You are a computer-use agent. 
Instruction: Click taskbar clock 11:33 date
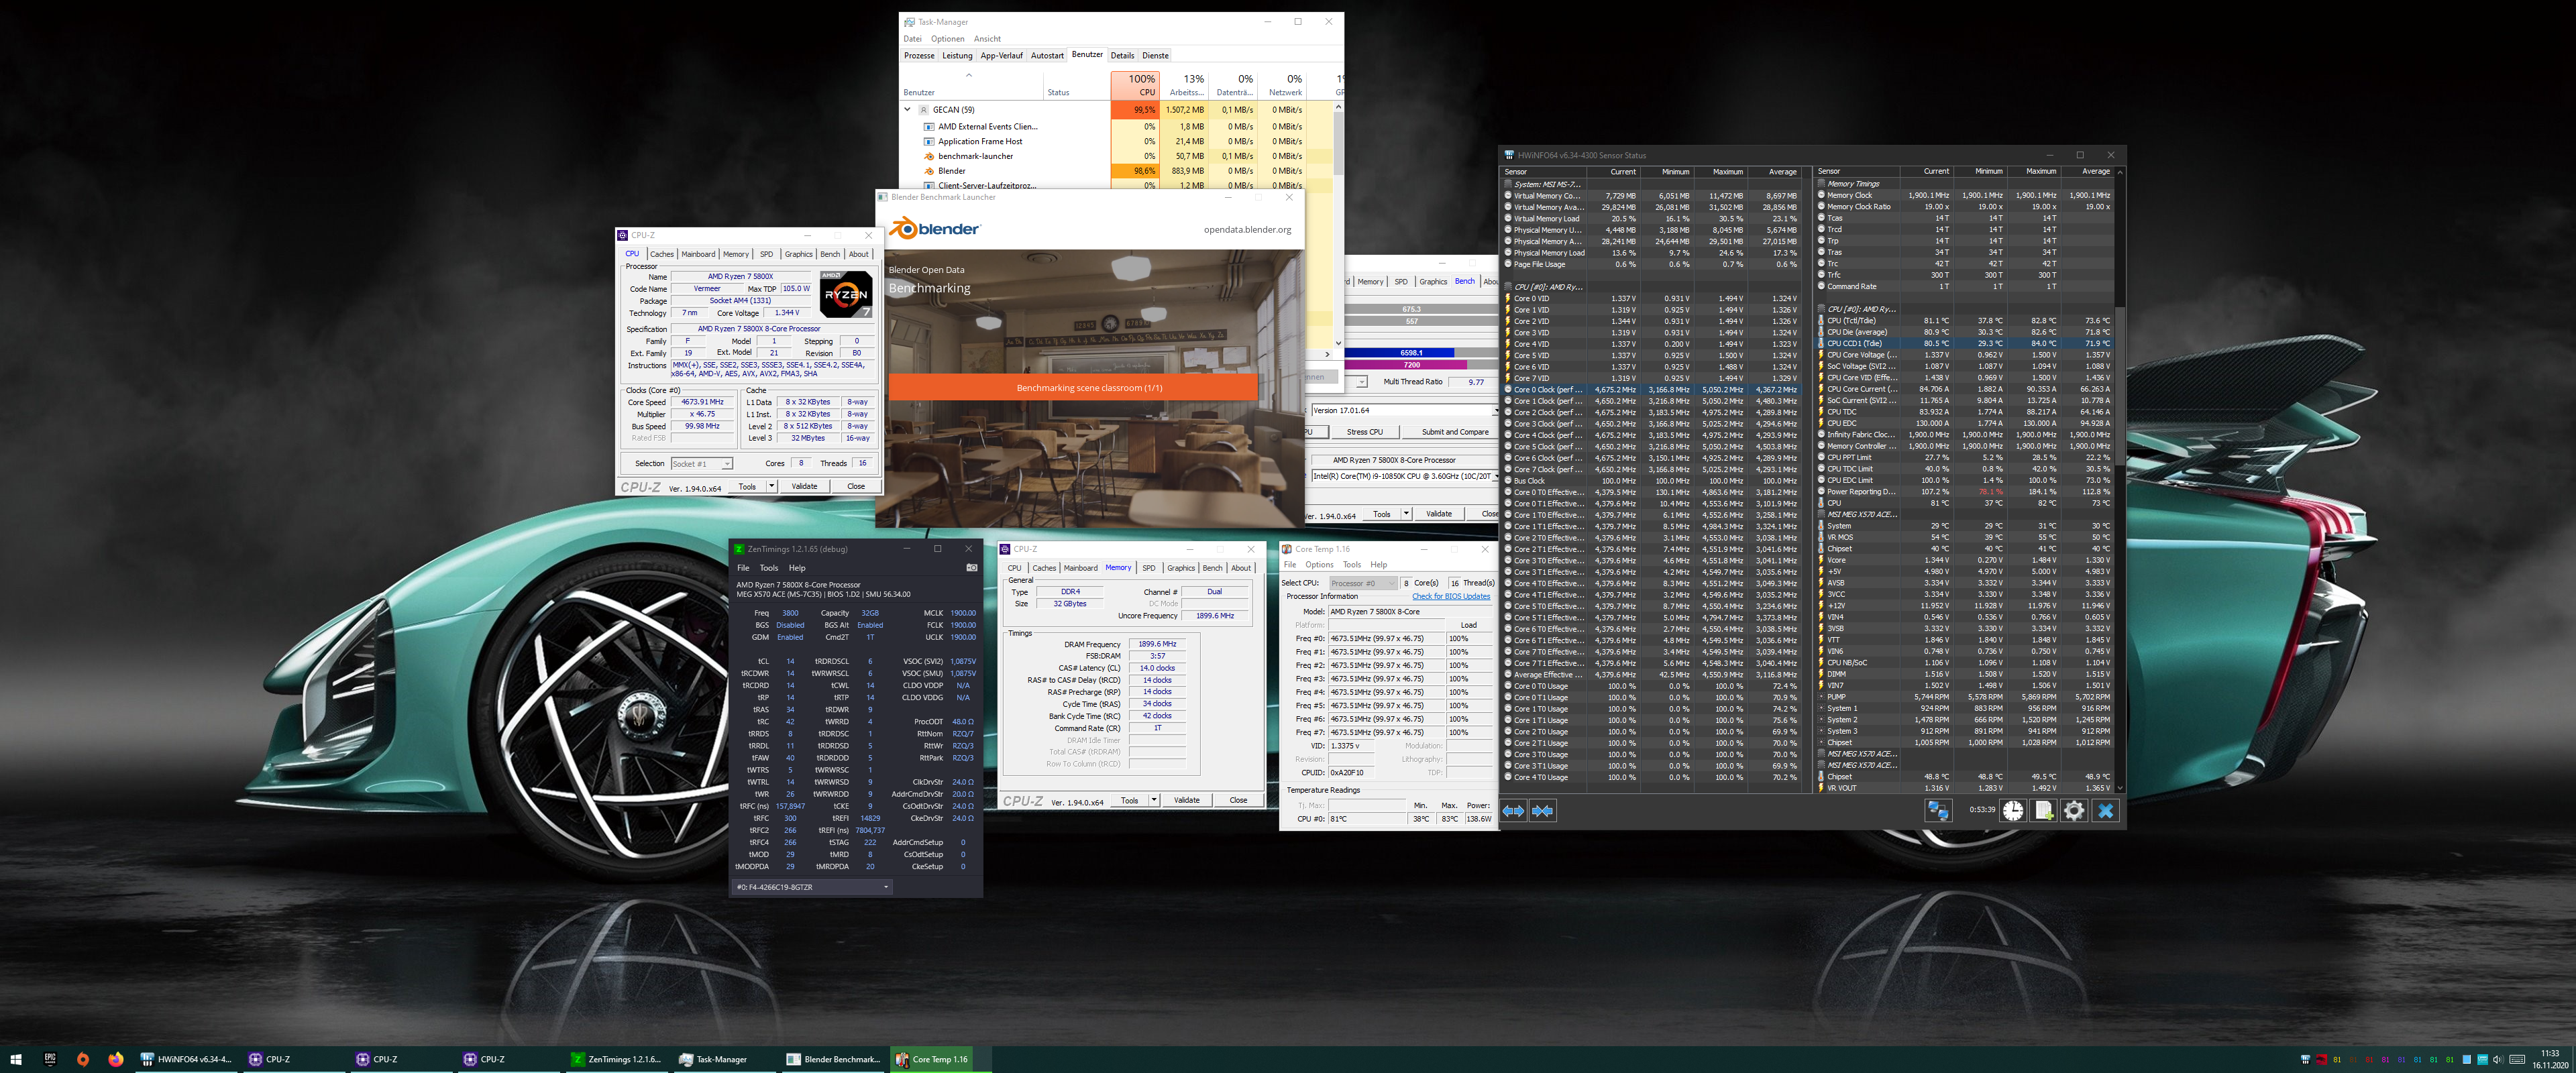[2550, 1059]
